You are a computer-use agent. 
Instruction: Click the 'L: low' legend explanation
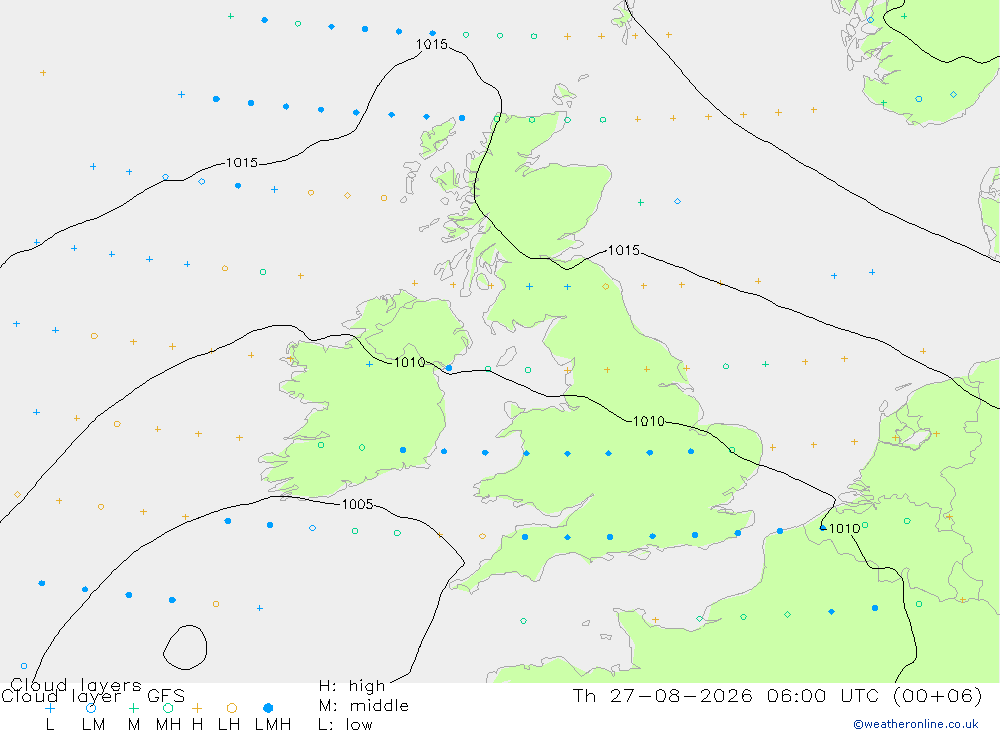click(x=345, y=725)
